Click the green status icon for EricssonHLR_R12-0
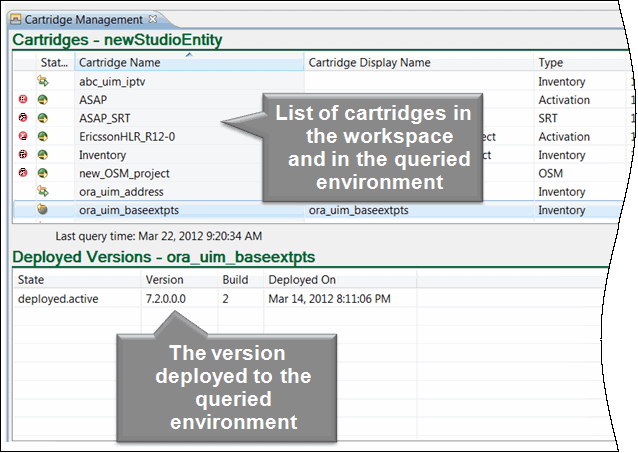 click(43, 136)
